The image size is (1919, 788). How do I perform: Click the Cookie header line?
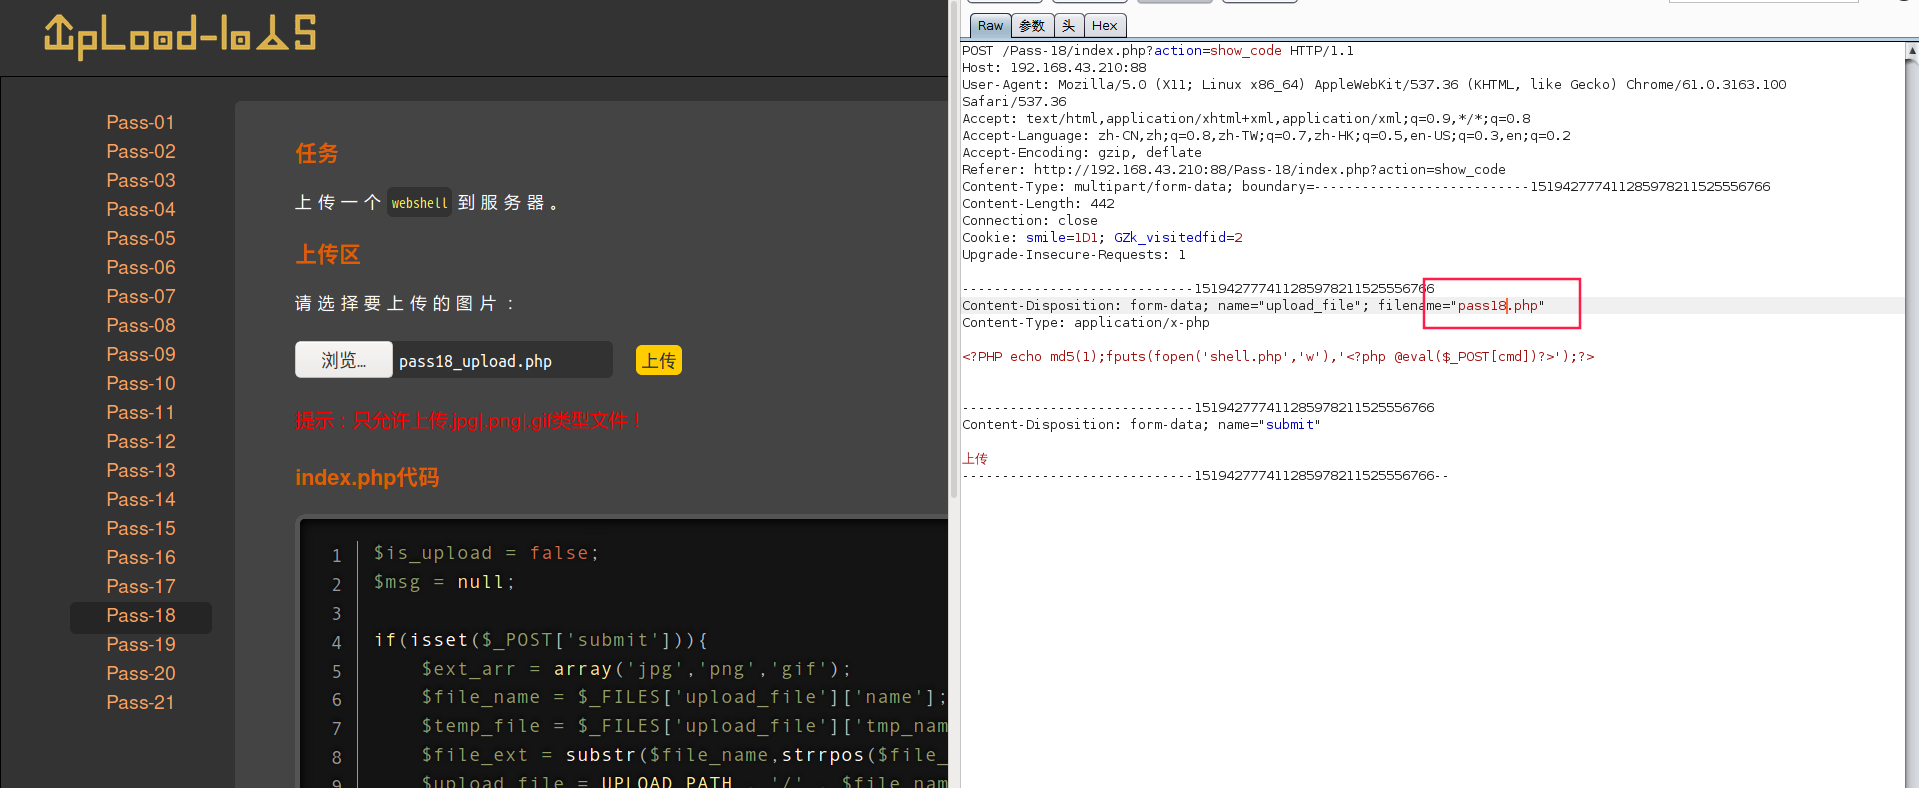pos(1102,238)
